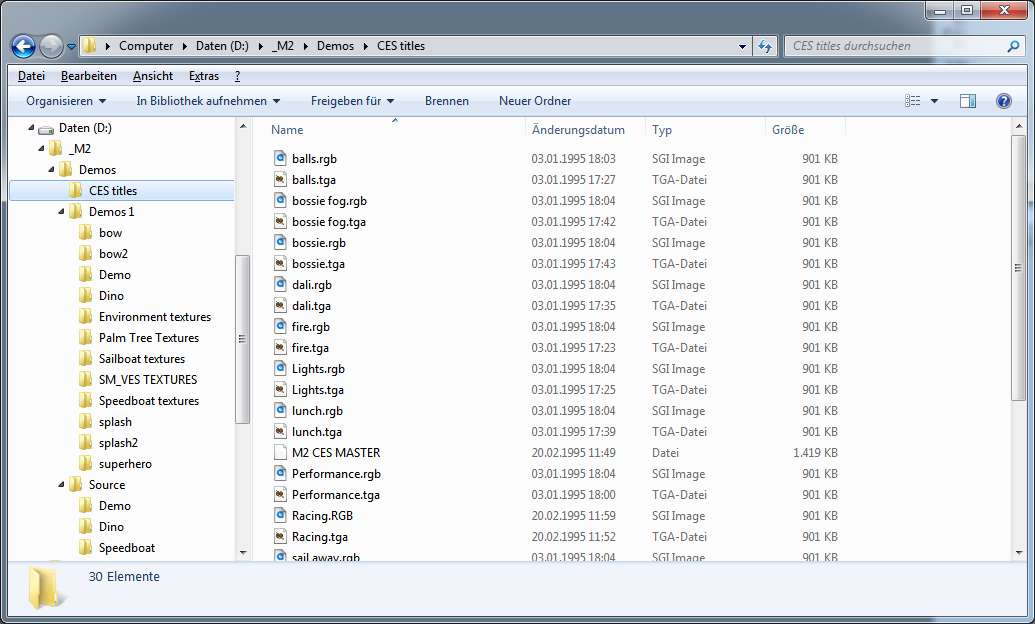This screenshot has width=1035, height=624.
Task: Collapse the Demos 1 folder node
Action: (x=61, y=211)
